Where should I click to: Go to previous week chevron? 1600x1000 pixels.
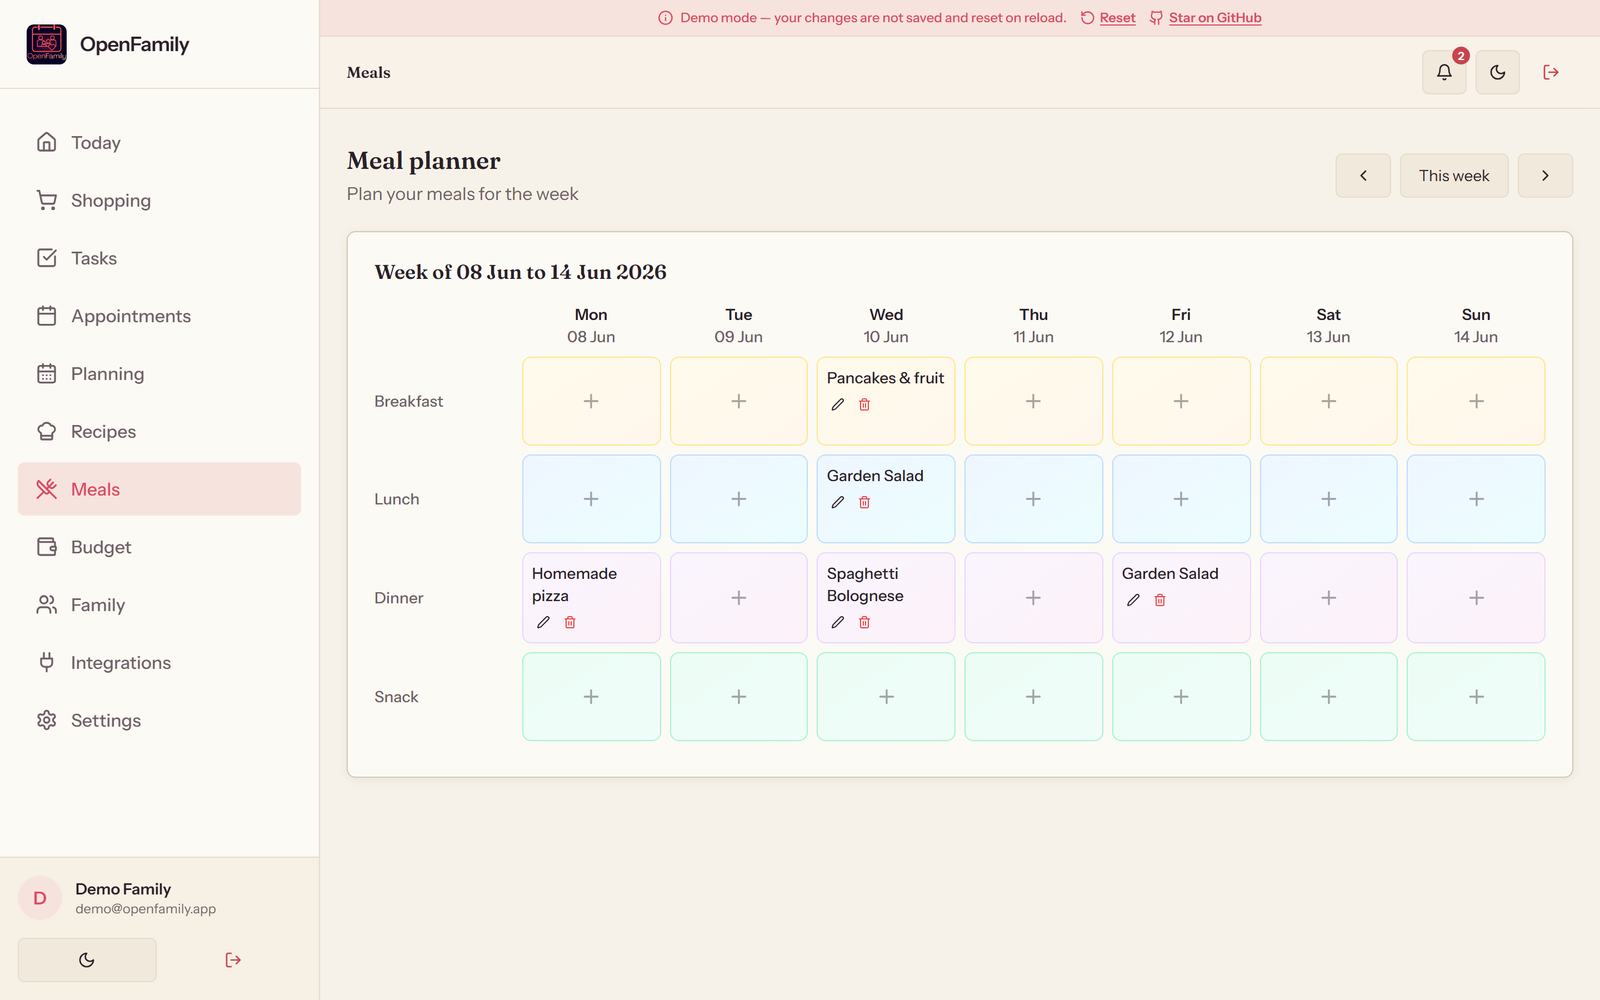click(1363, 175)
